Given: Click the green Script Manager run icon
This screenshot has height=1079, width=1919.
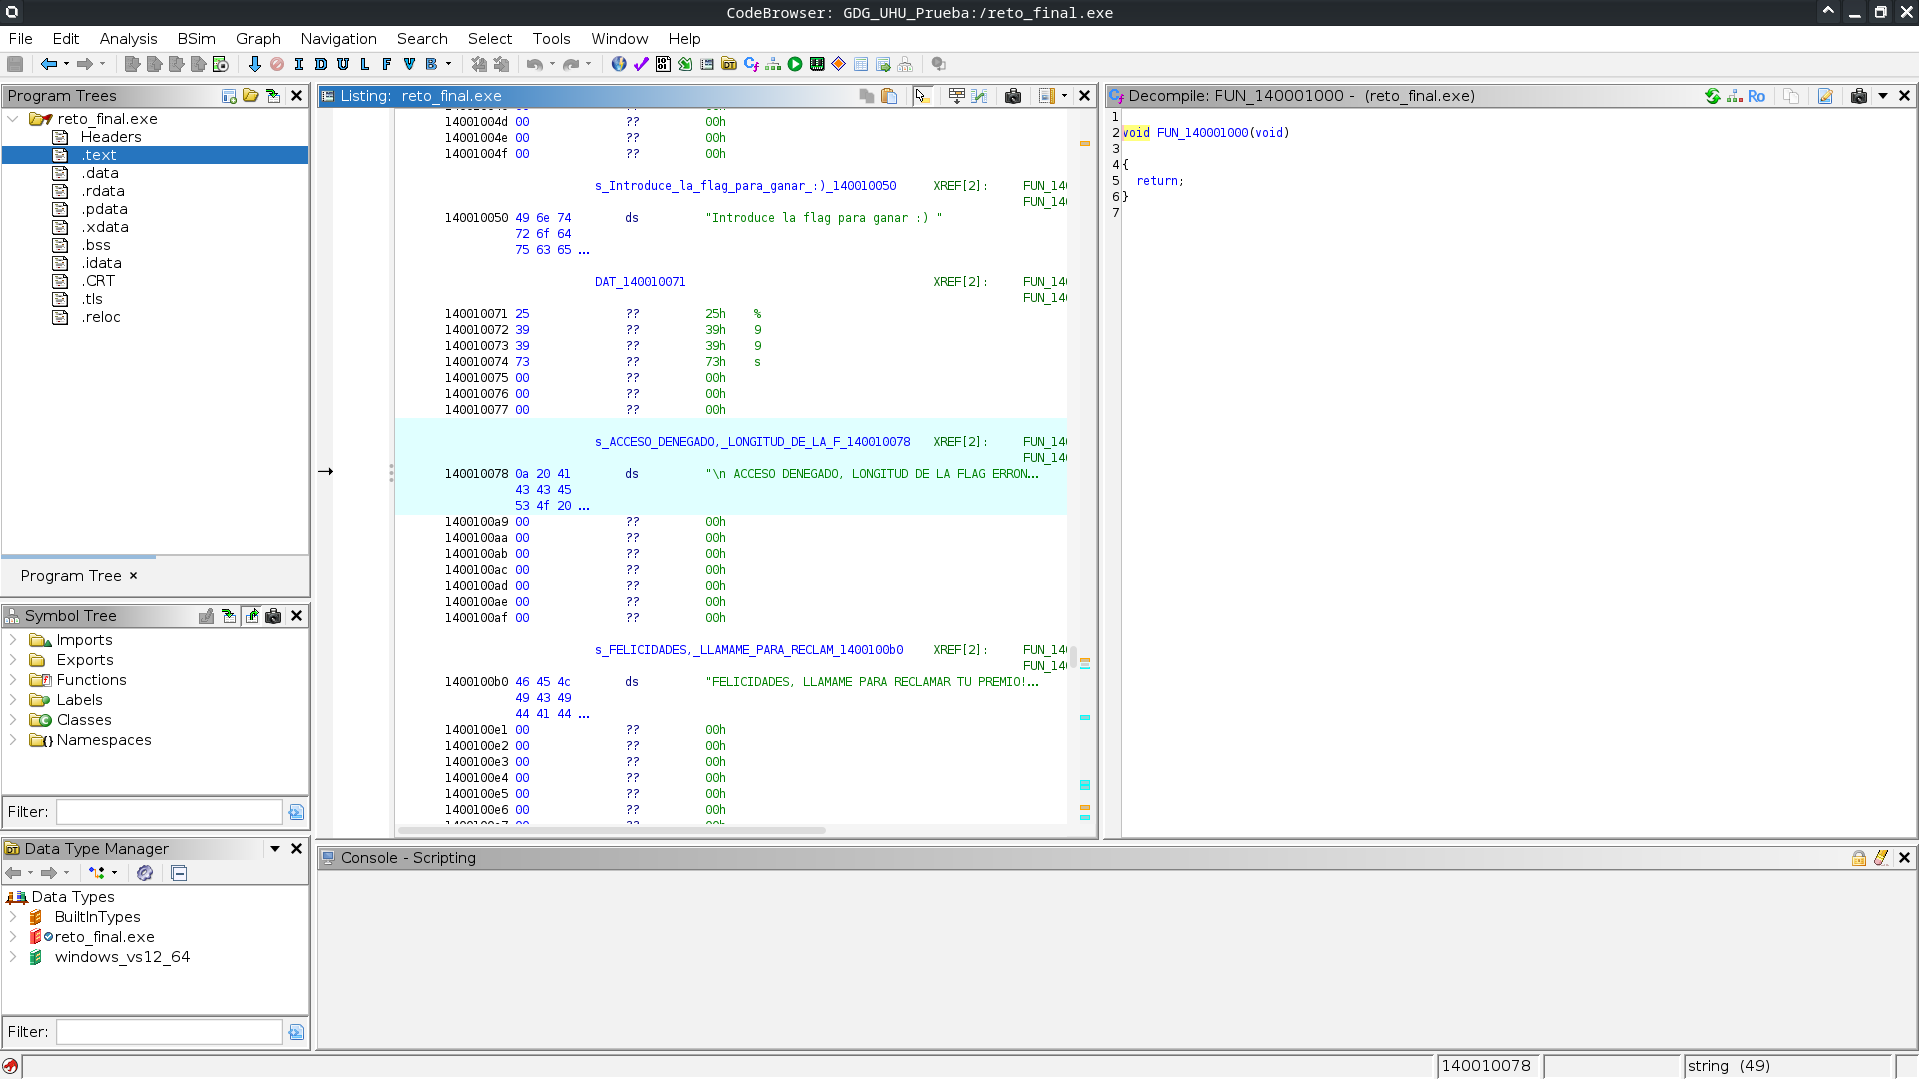Looking at the screenshot, I should coord(795,64).
